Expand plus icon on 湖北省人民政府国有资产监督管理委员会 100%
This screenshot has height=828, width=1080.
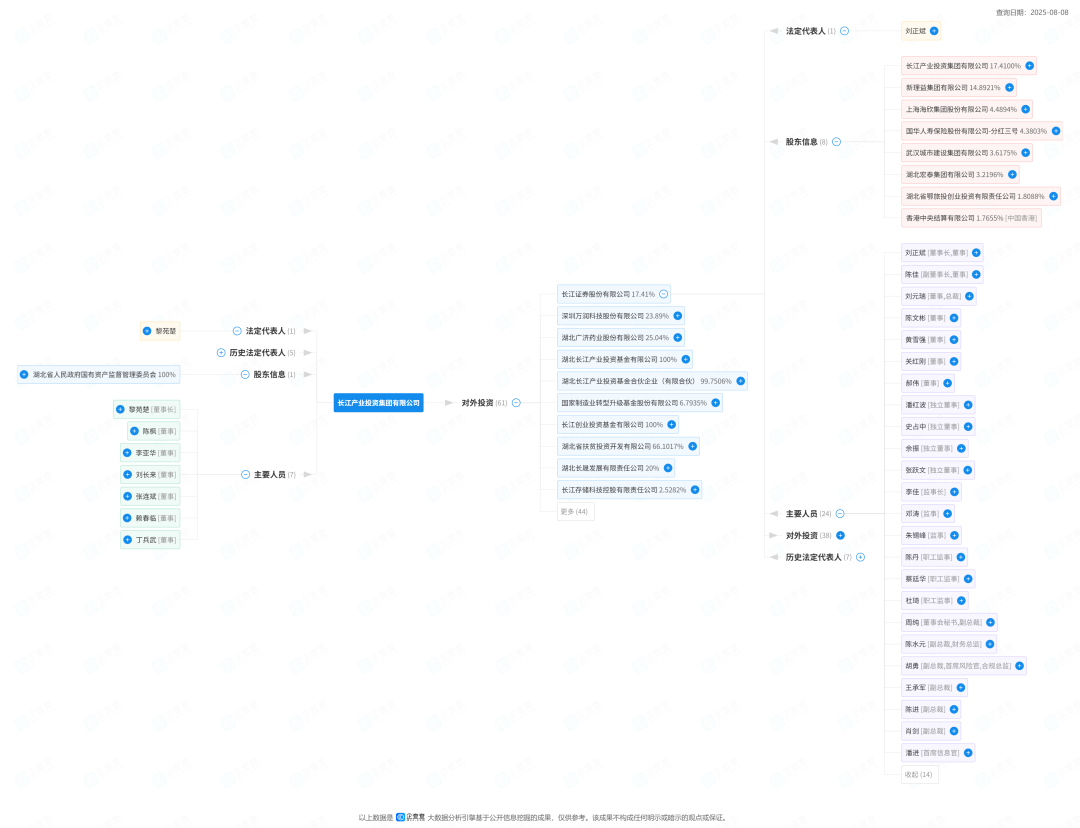24,375
